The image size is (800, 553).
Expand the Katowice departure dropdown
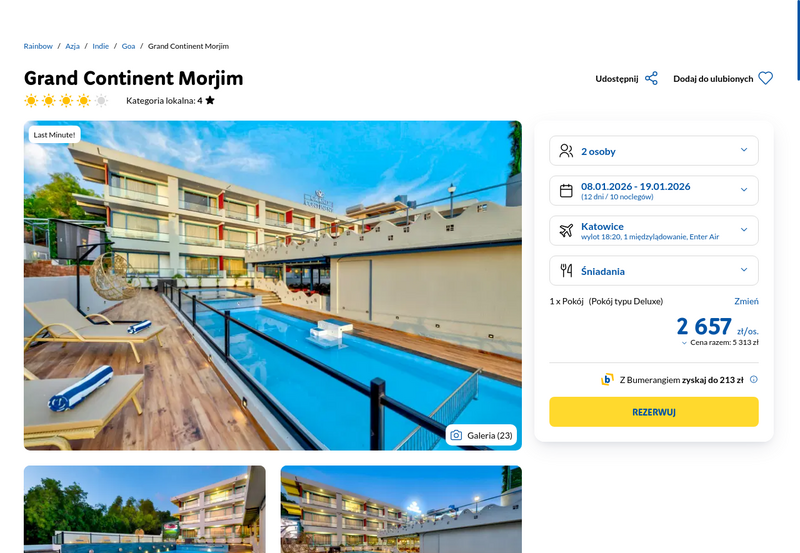pyautogui.click(x=654, y=231)
